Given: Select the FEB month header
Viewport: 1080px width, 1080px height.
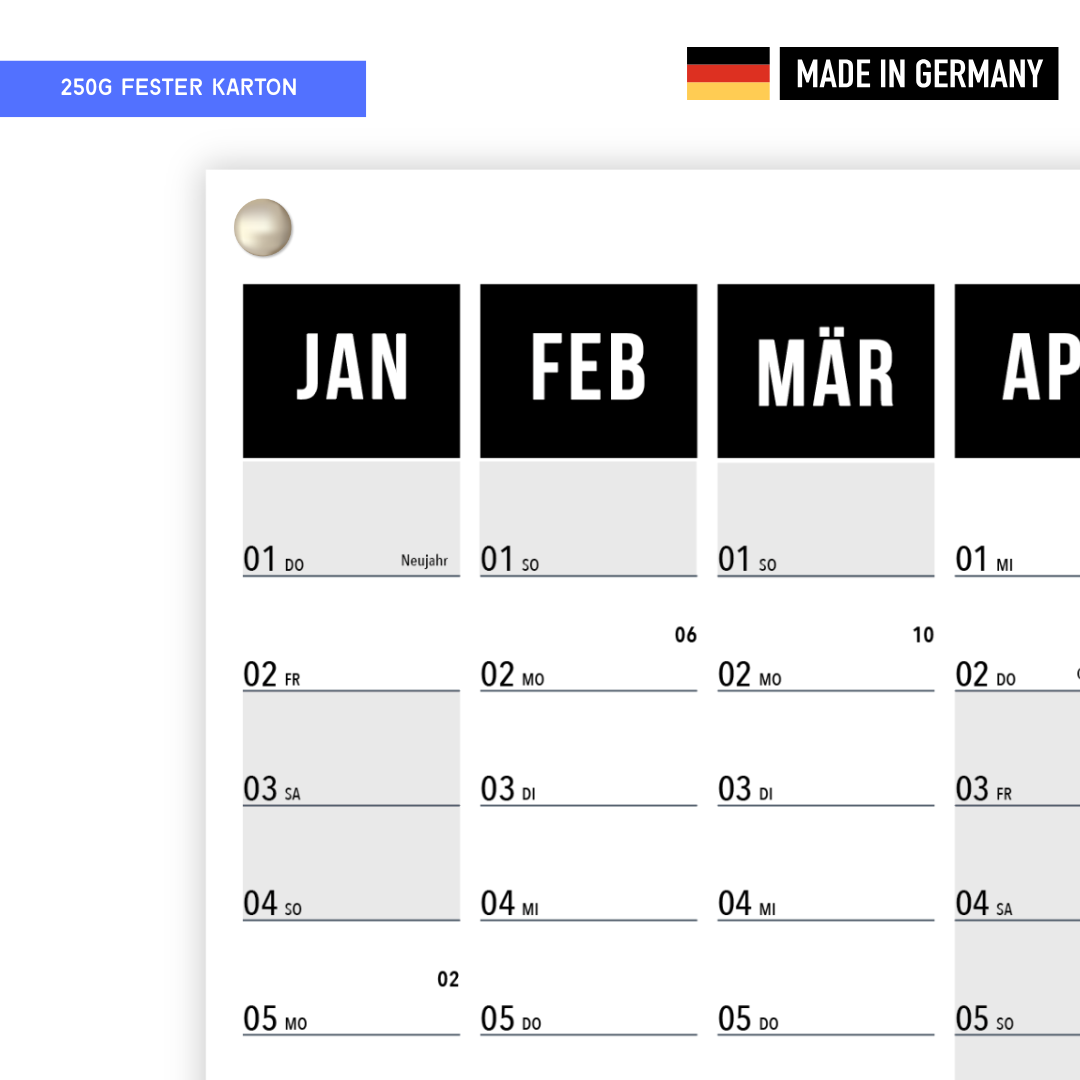Looking at the screenshot, I should [x=589, y=371].
